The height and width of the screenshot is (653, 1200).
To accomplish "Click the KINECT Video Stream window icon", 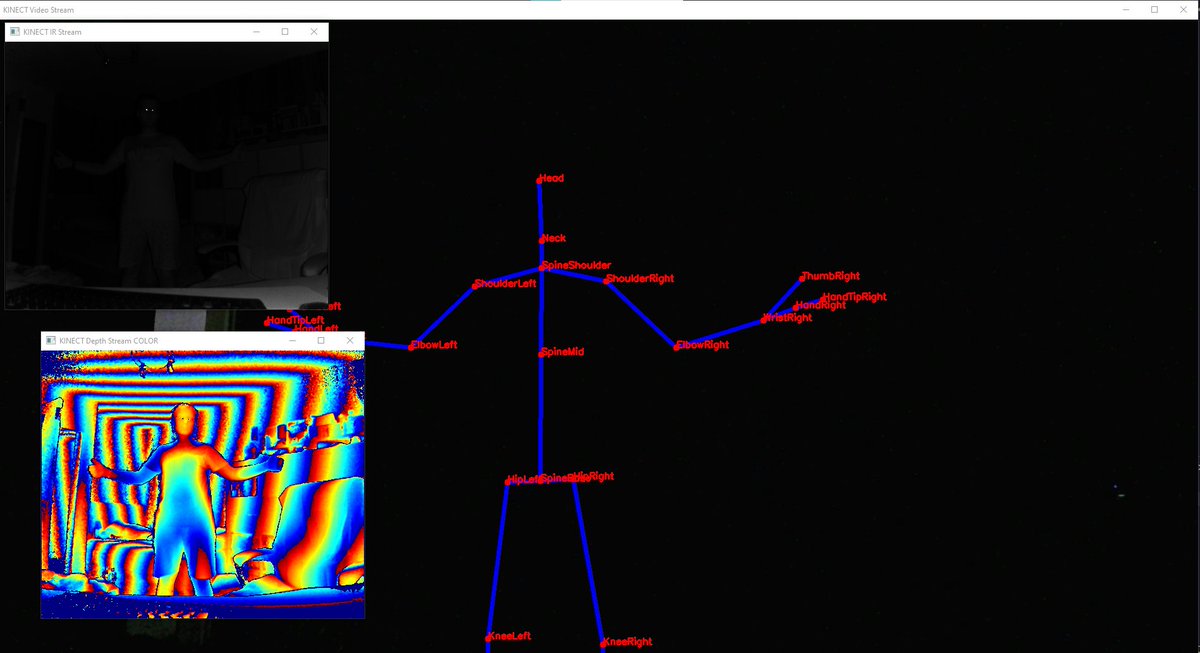I will tap(7, 9).
